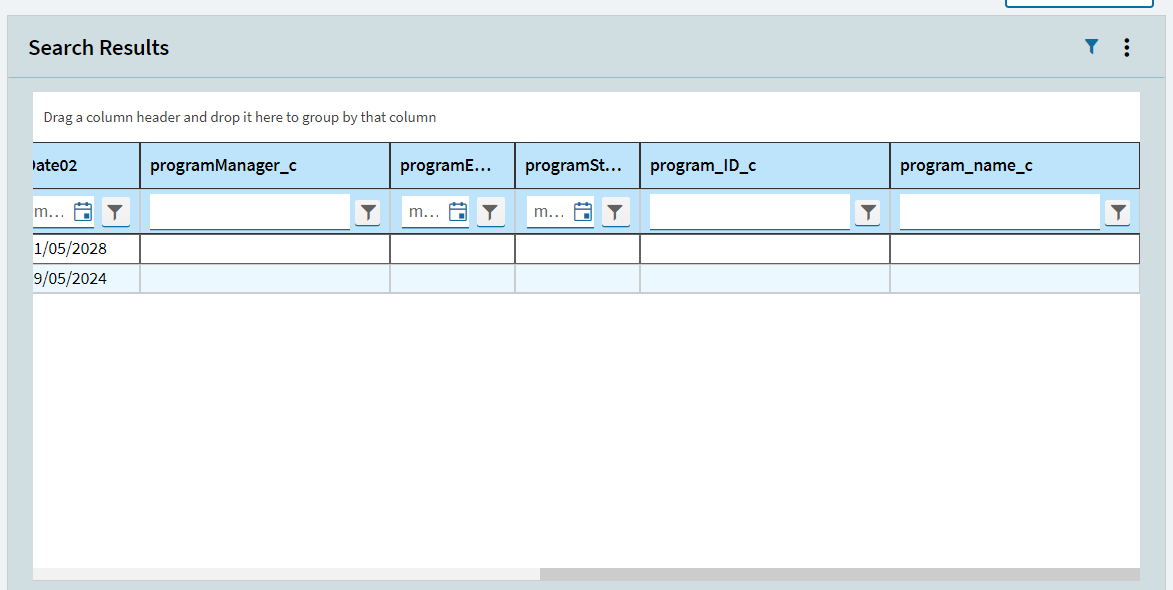Click the horizontal scrollbar thumb
The width and height of the screenshot is (1173, 590).
tap(839, 574)
